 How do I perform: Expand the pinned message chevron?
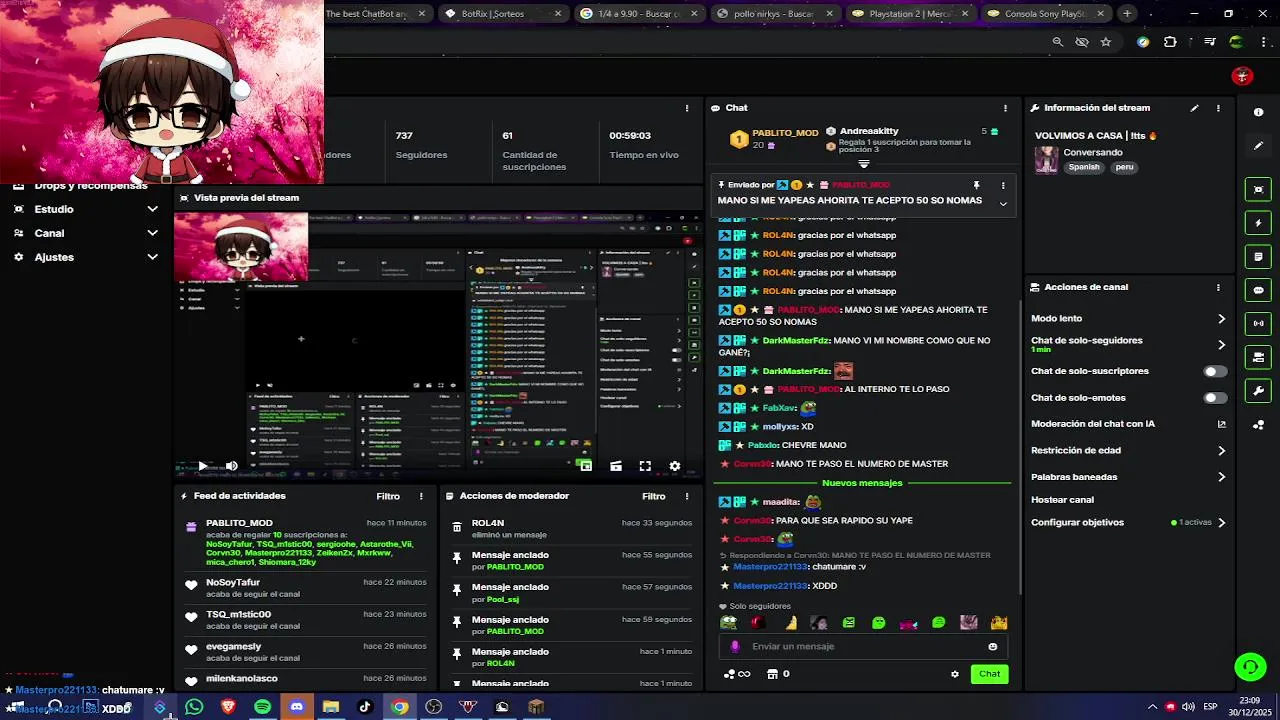coord(1003,203)
